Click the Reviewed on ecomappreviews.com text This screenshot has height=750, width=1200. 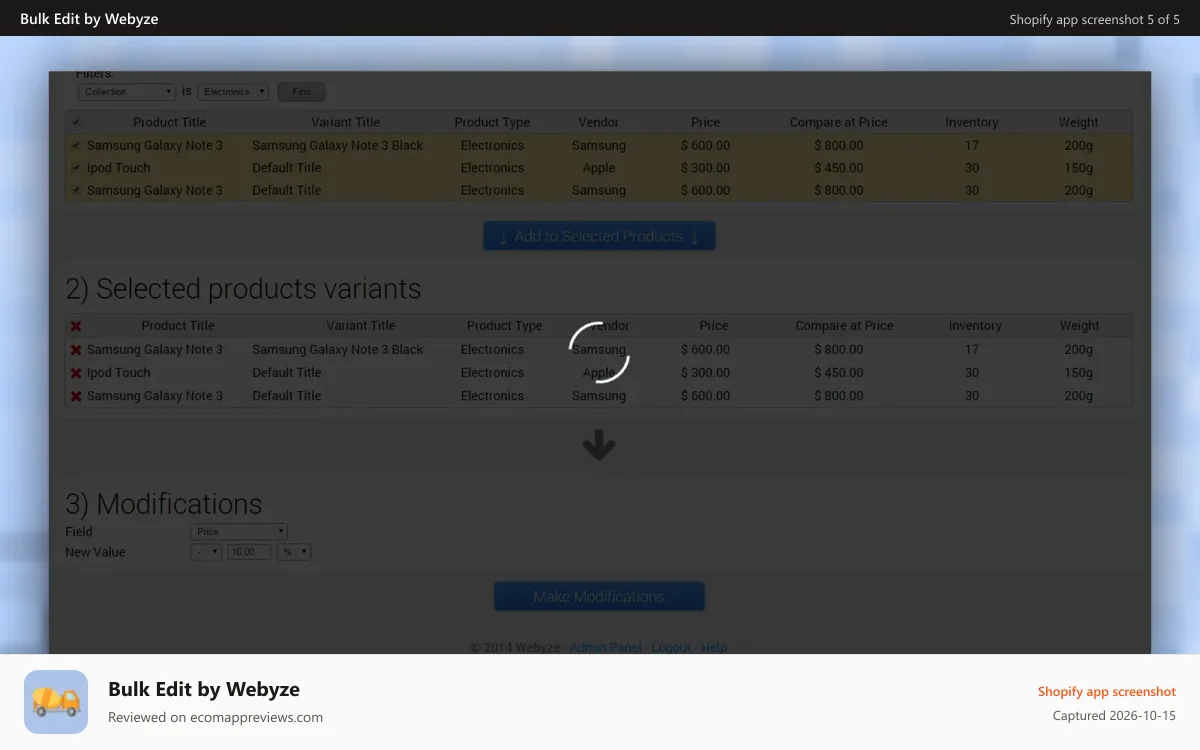click(215, 717)
